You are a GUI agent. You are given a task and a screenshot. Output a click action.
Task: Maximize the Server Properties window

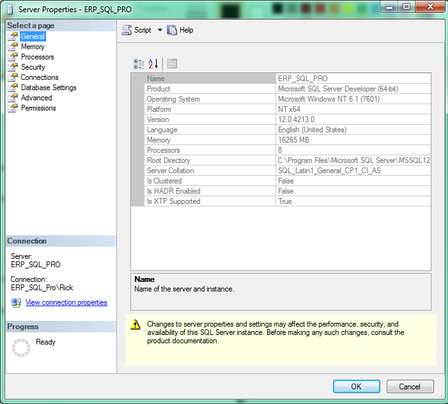tap(407, 6)
